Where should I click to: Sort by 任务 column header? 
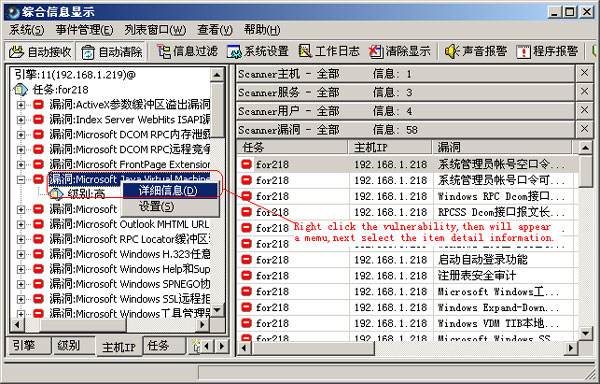click(292, 147)
